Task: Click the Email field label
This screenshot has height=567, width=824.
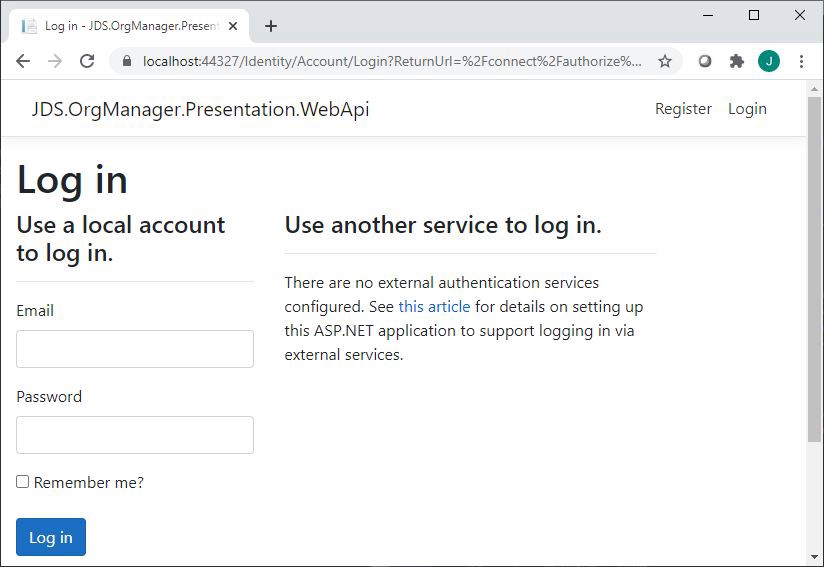Action: coord(35,311)
